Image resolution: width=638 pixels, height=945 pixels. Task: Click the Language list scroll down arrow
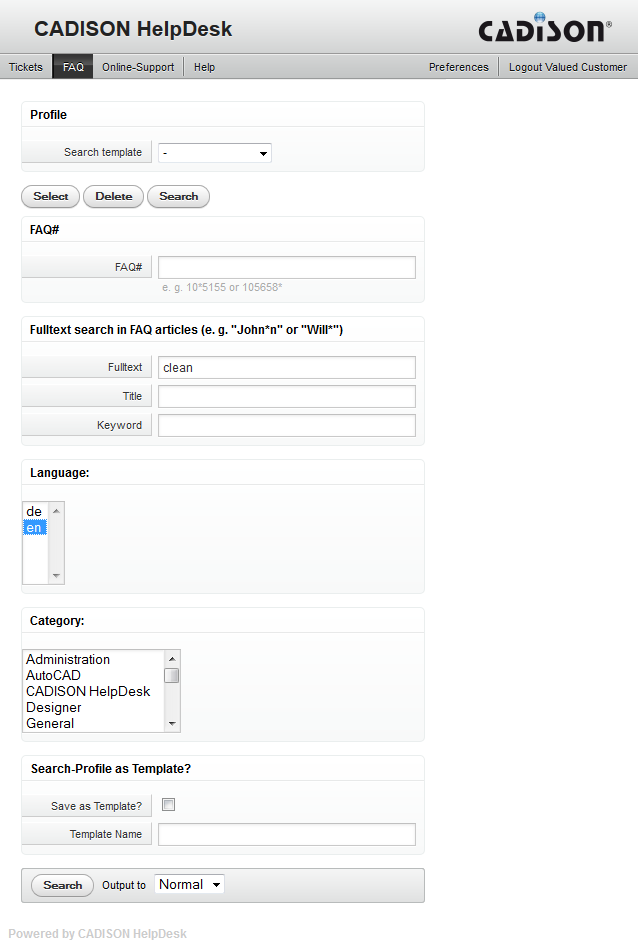coord(56,576)
